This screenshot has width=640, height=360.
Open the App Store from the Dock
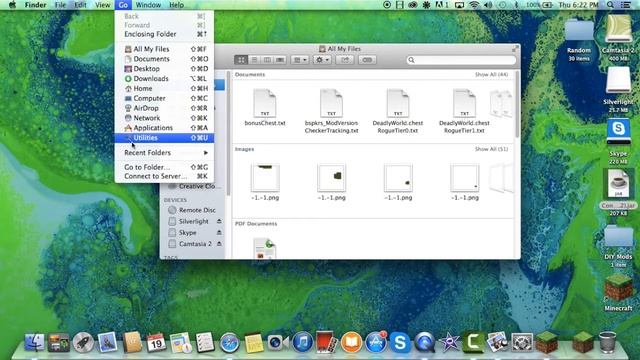376,342
